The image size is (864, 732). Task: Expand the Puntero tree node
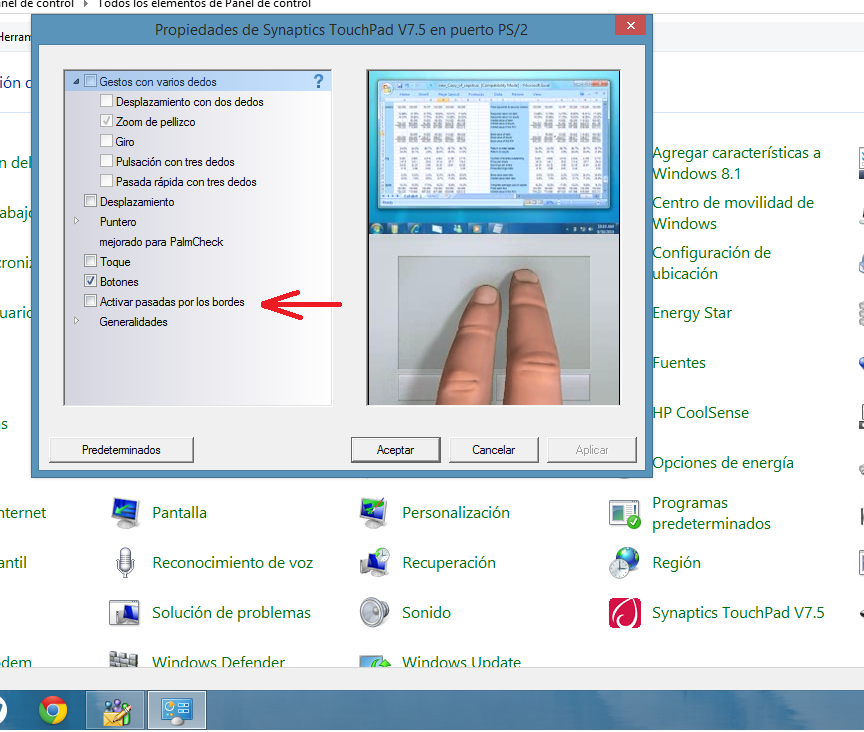pyautogui.click(x=76, y=221)
